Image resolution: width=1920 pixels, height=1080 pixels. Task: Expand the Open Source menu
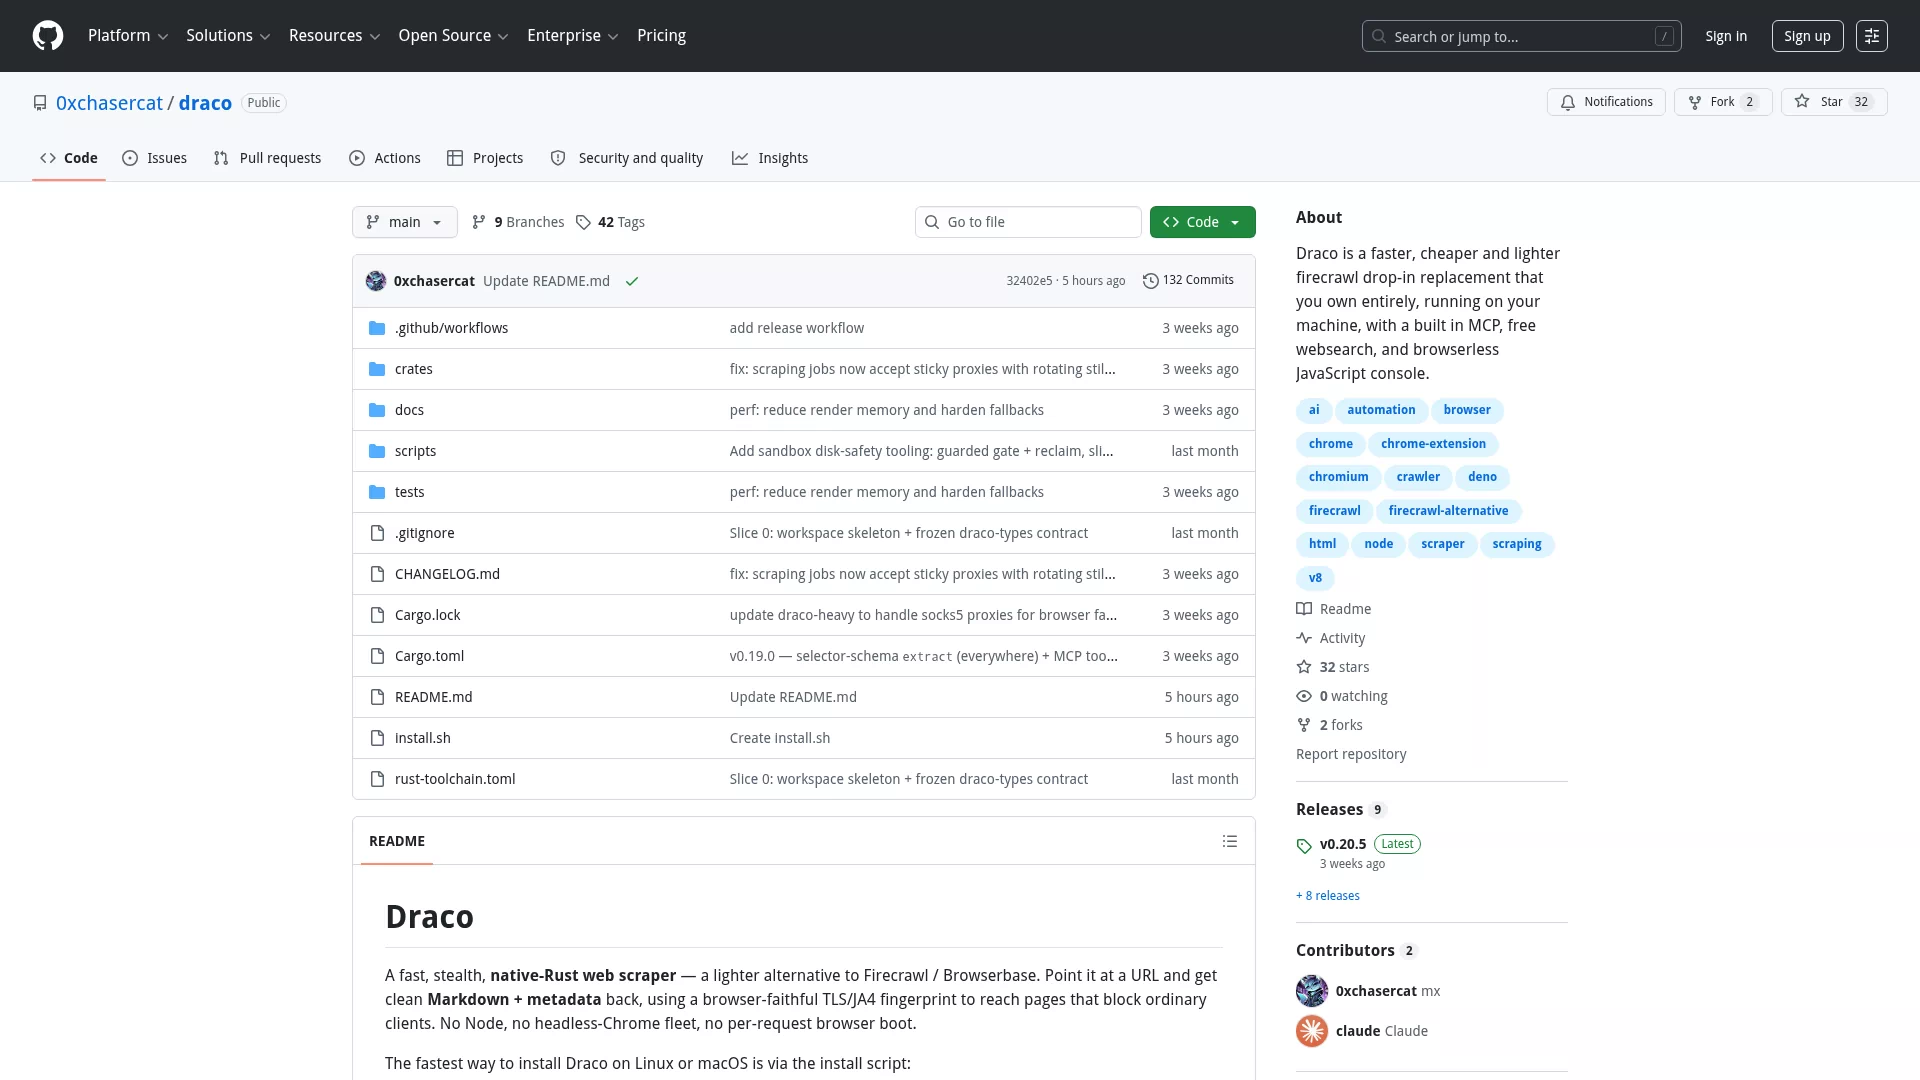[453, 36]
